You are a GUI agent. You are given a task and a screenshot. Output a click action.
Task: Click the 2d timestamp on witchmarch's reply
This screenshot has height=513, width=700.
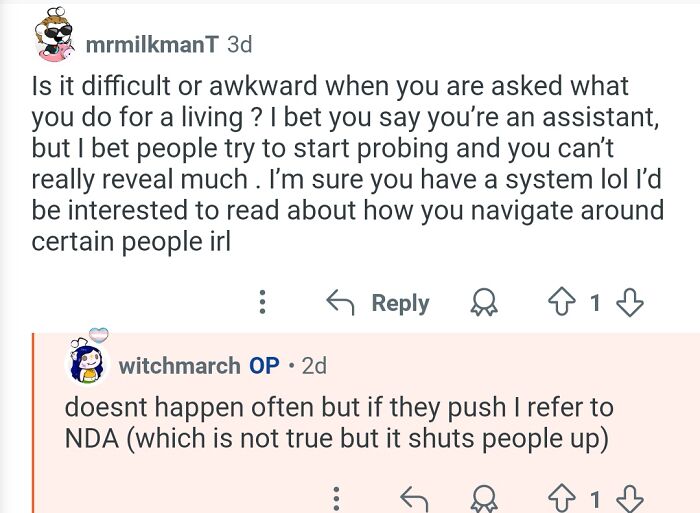314,366
